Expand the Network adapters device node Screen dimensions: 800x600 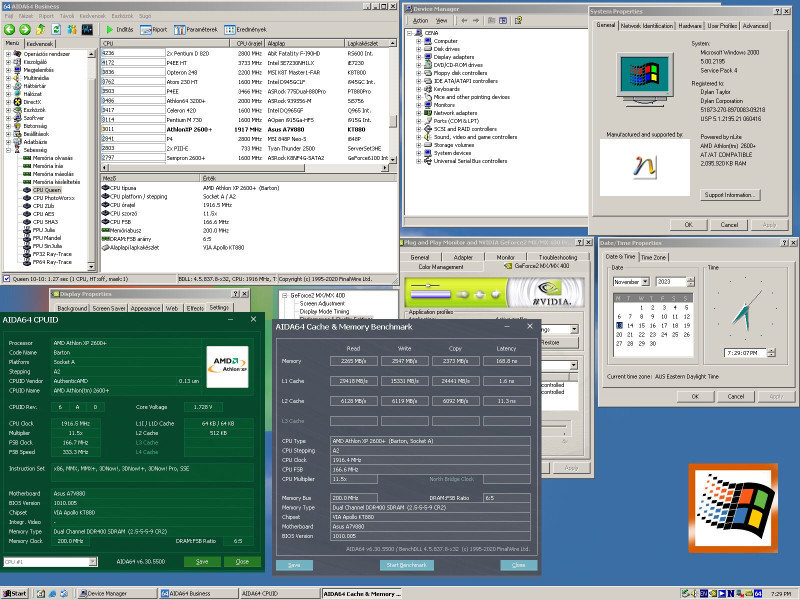(417, 113)
